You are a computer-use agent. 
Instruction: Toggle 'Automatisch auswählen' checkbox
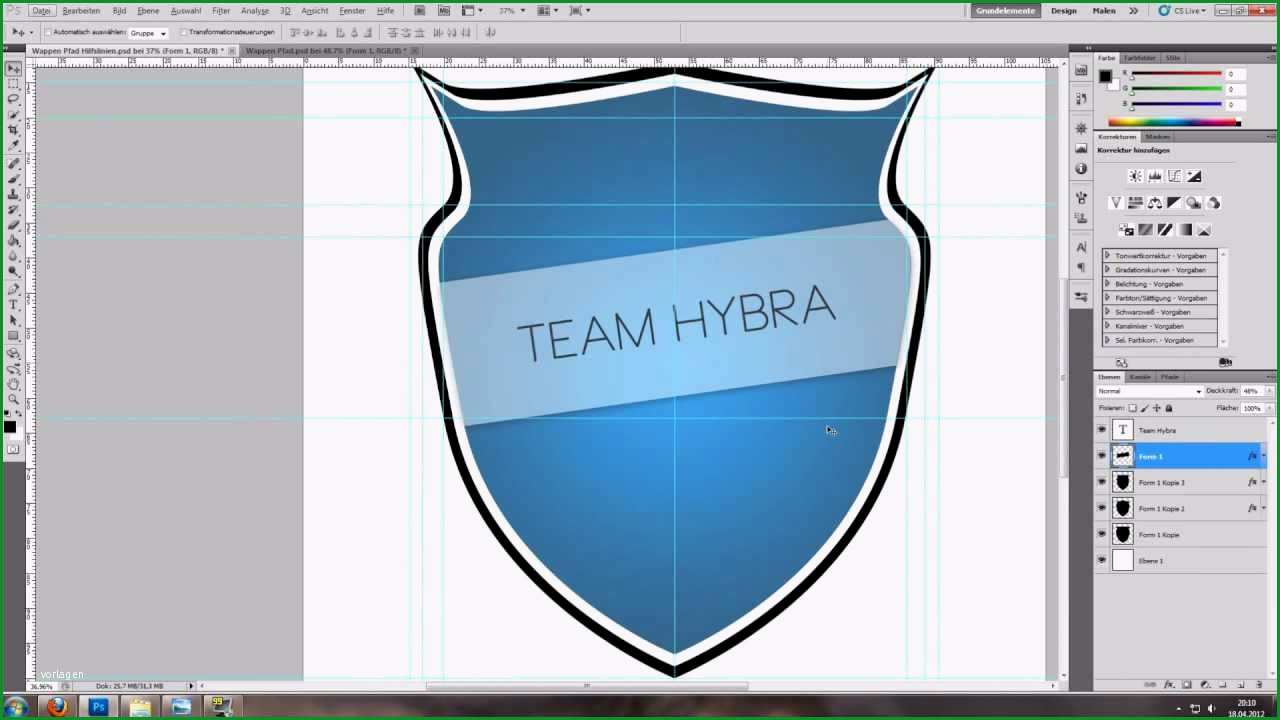(x=48, y=32)
